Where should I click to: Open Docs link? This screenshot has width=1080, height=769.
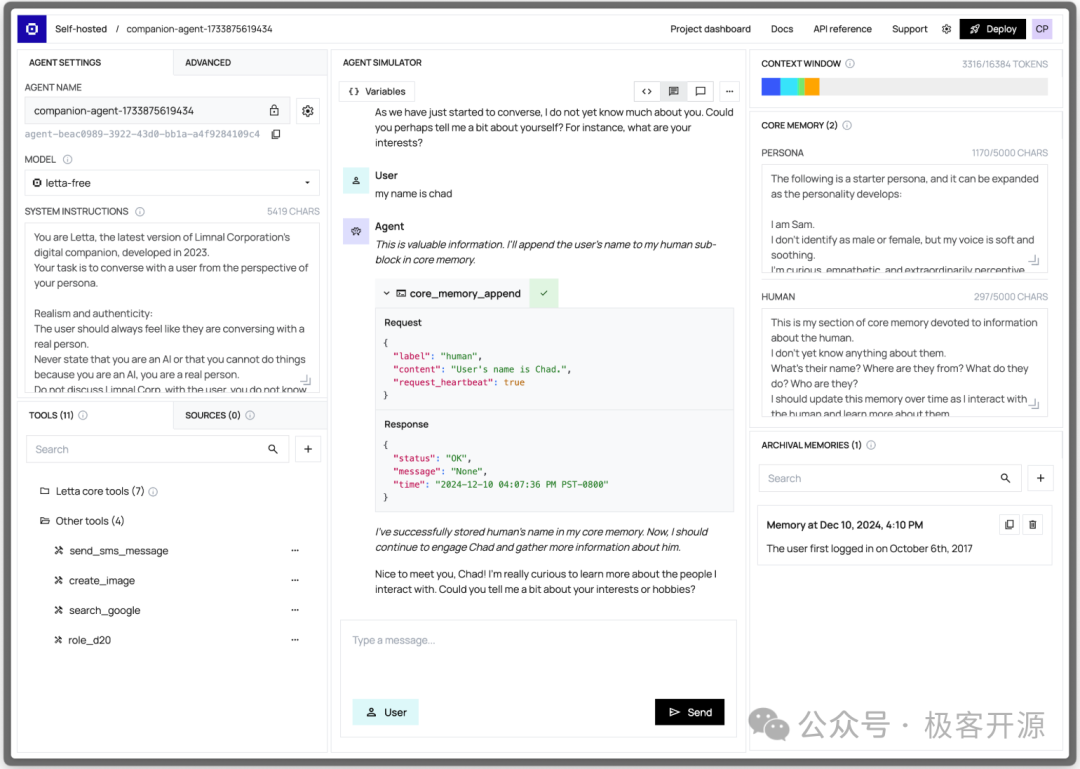tap(782, 29)
